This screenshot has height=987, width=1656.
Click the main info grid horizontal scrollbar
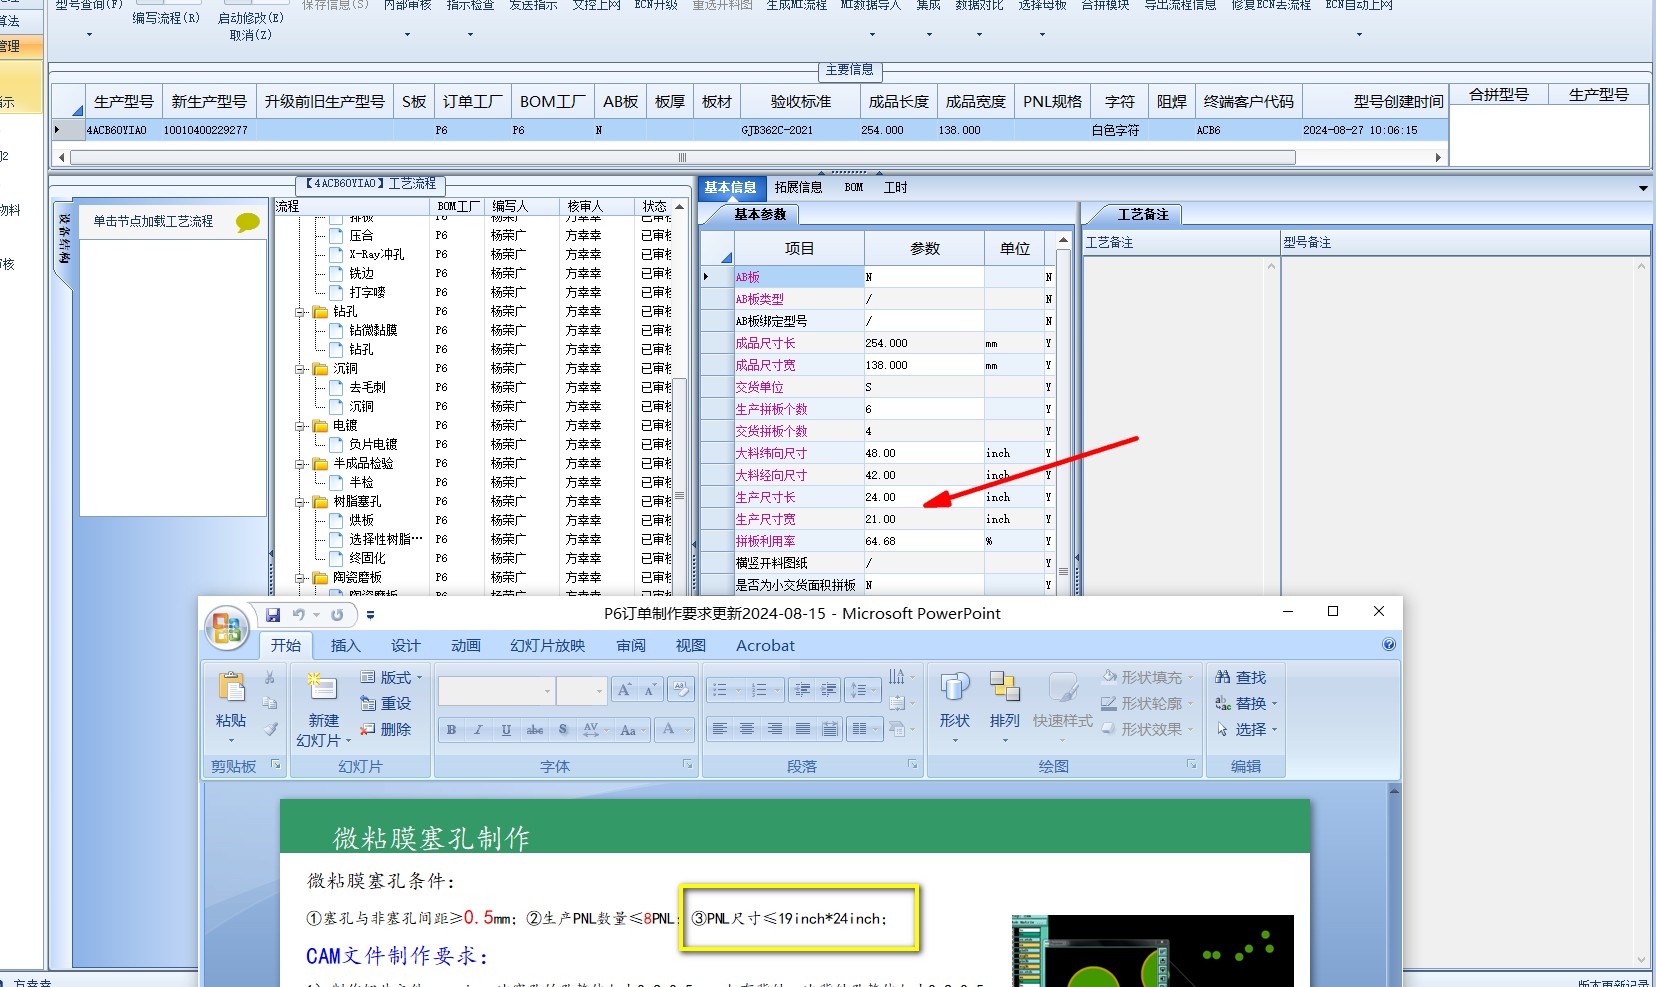coord(682,157)
